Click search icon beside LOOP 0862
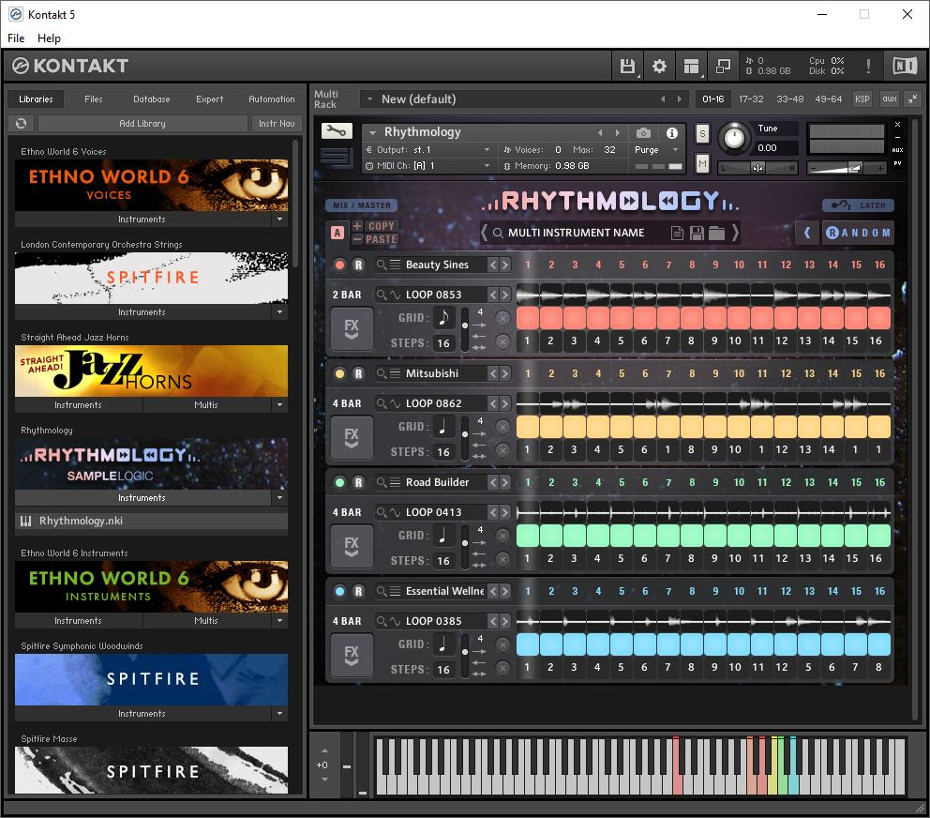 (x=381, y=403)
